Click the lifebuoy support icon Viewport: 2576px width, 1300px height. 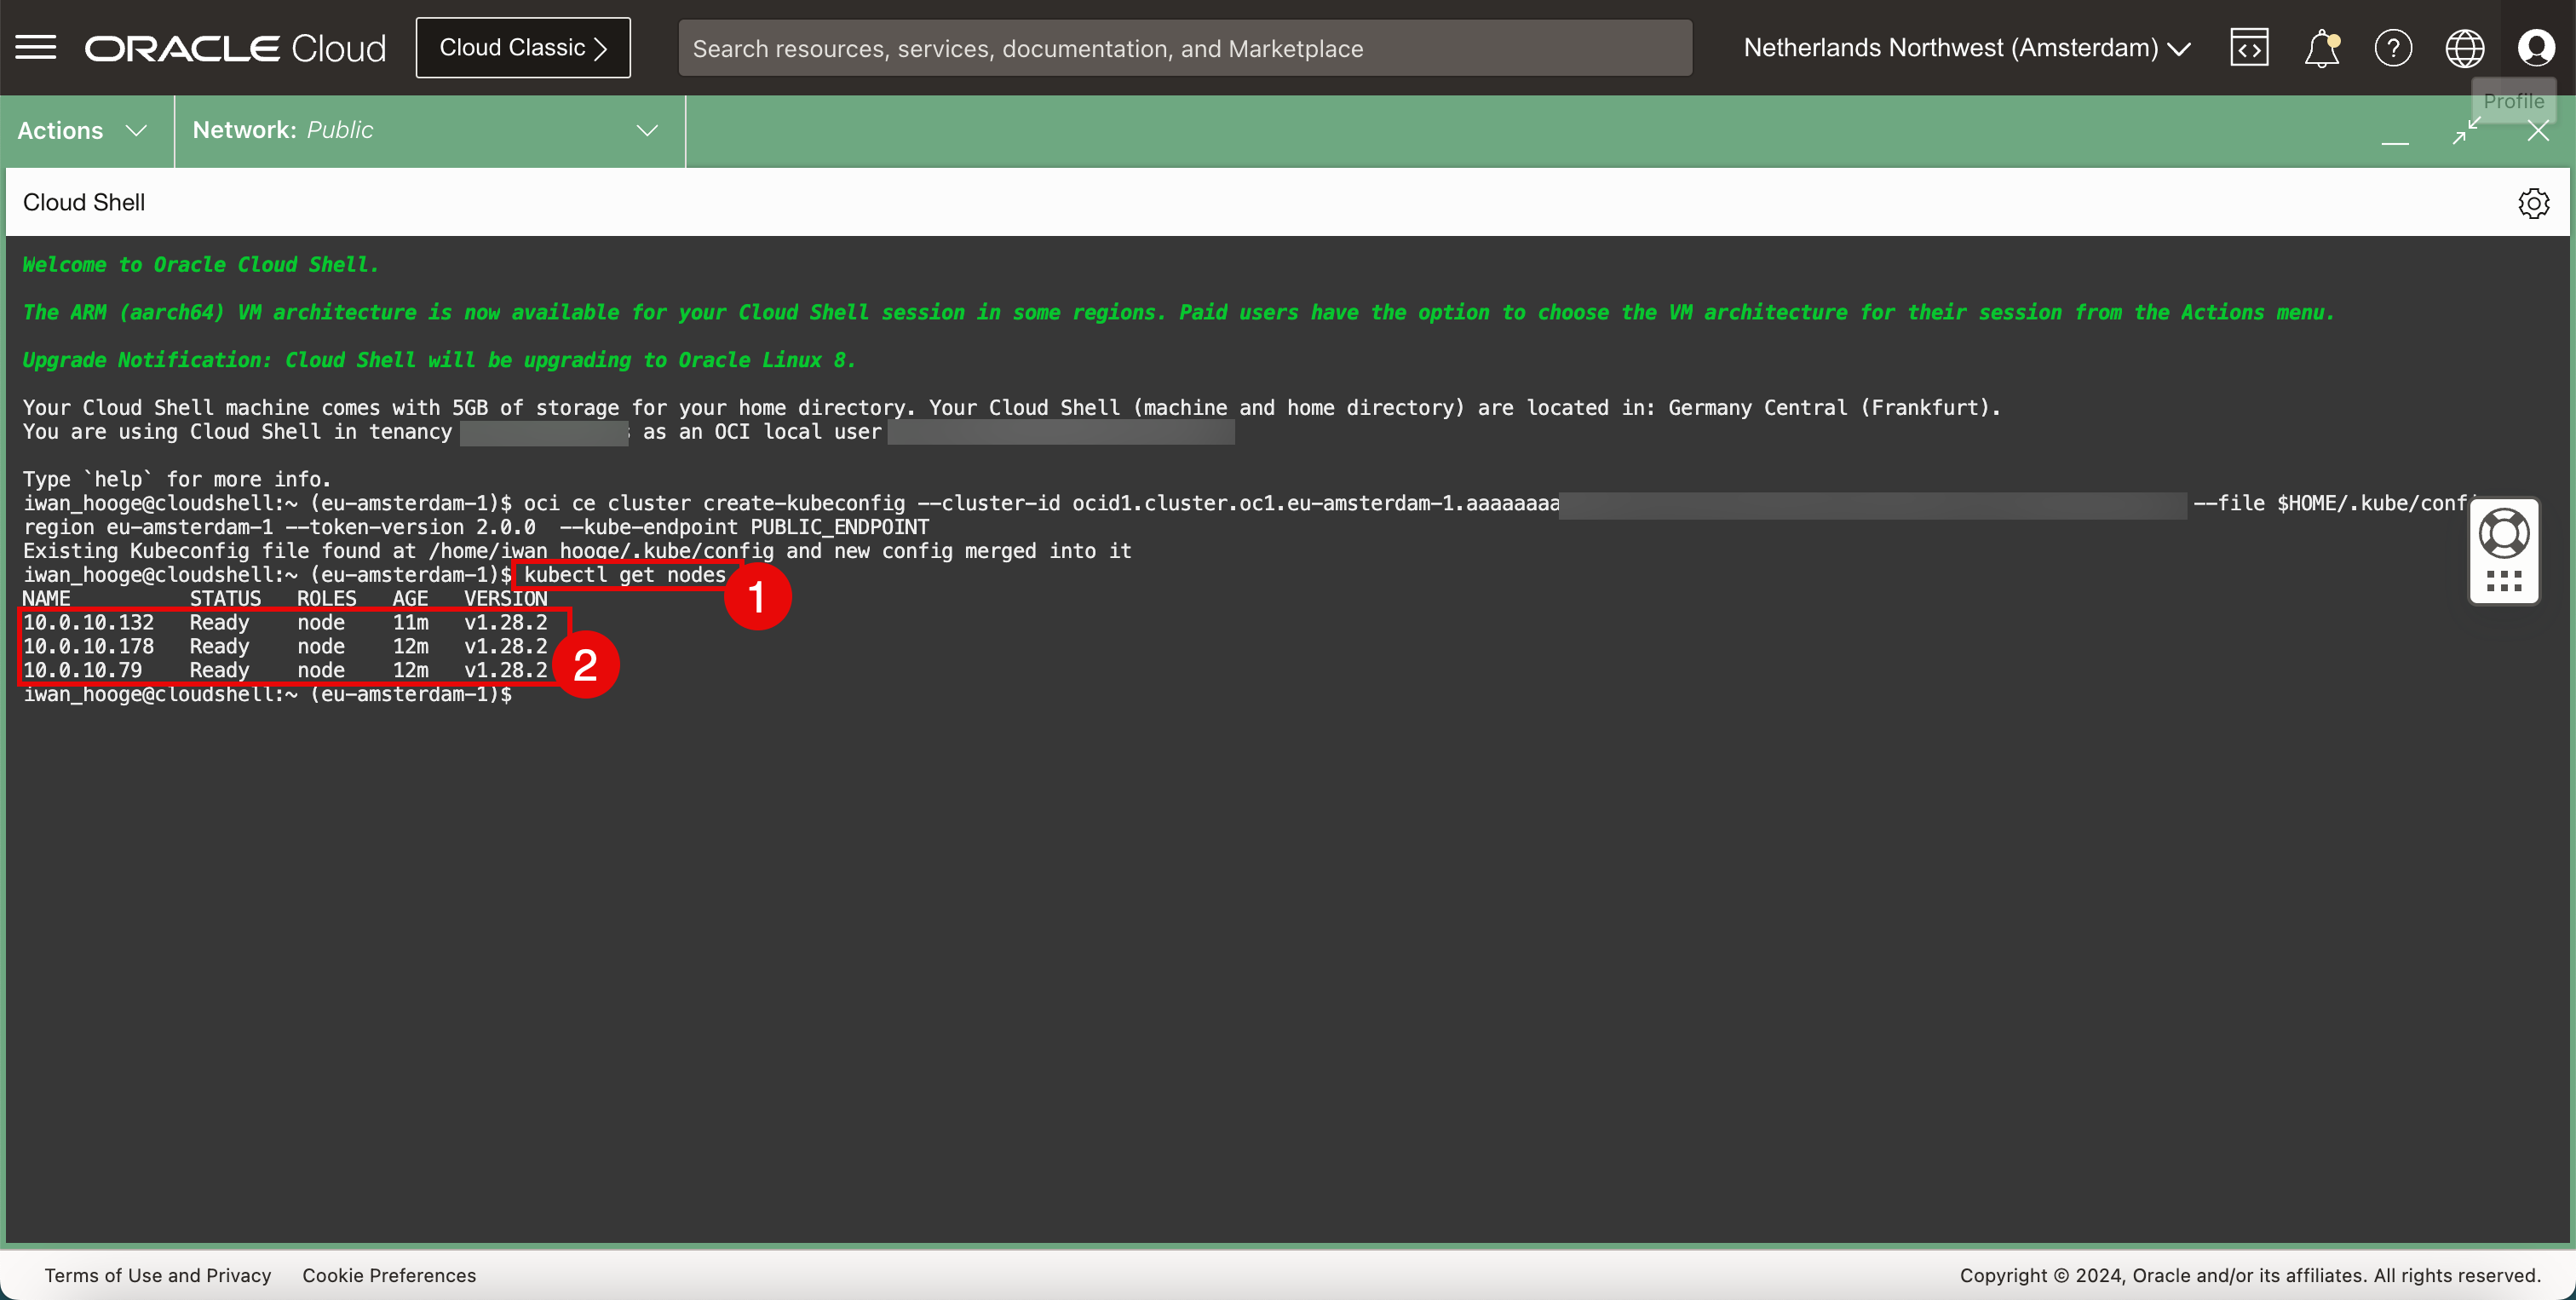click(2504, 533)
